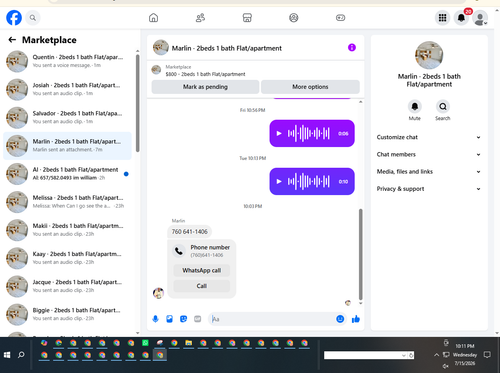Open the Friends icon in top navigation

[200, 18]
